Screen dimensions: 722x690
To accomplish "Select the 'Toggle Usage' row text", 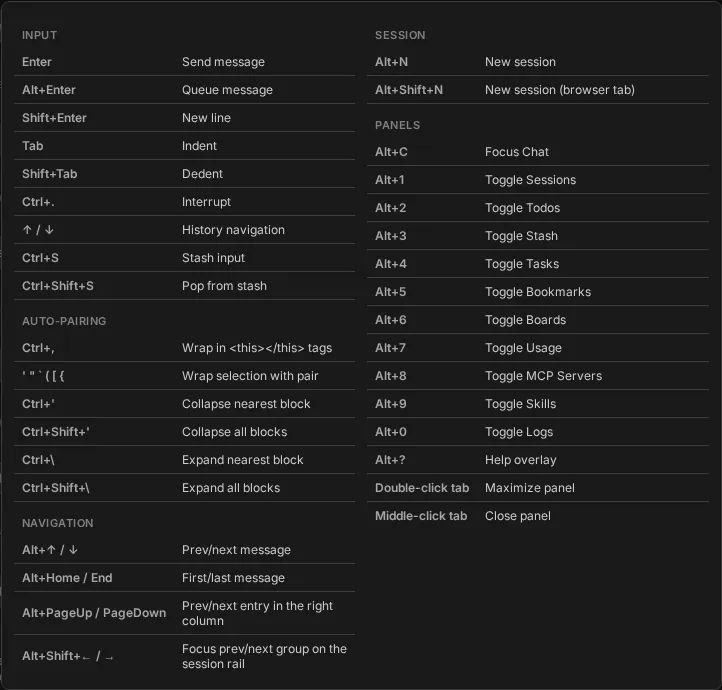I will coord(524,348).
